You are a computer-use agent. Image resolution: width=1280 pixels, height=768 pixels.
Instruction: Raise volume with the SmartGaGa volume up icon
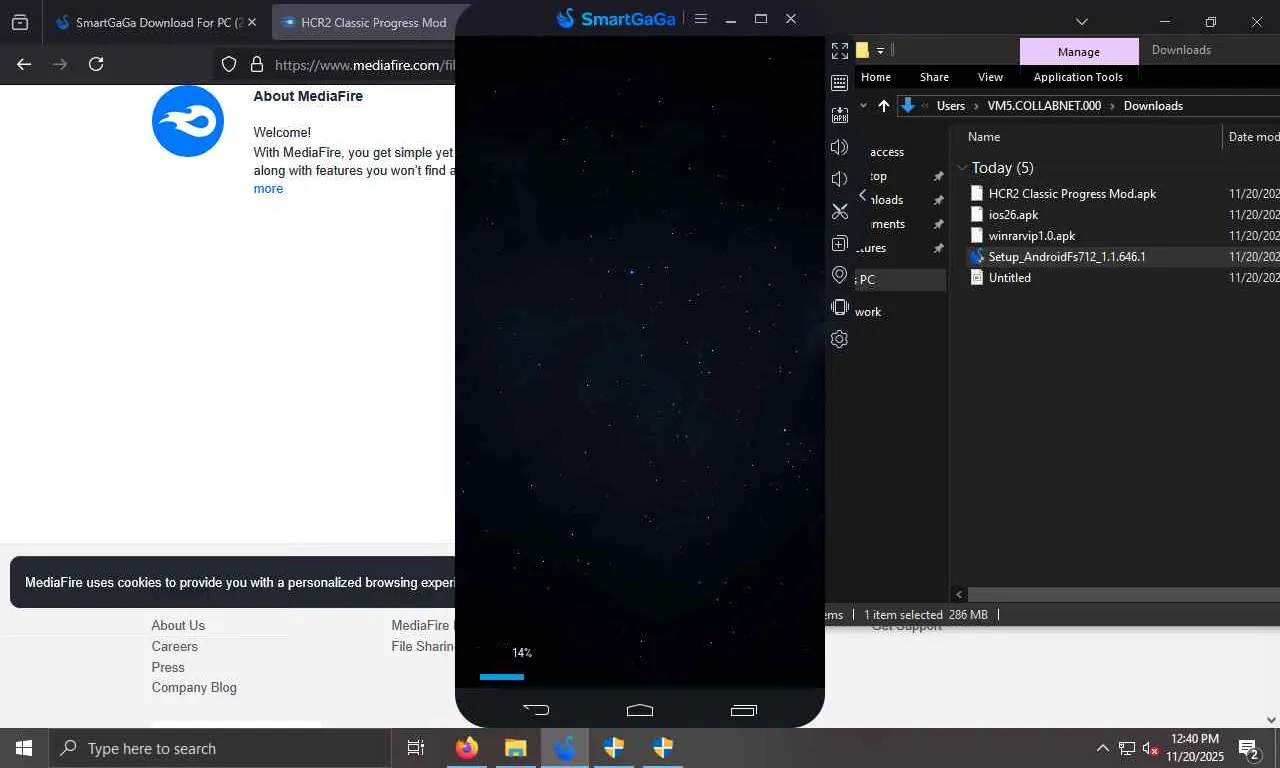pos(840,147)
